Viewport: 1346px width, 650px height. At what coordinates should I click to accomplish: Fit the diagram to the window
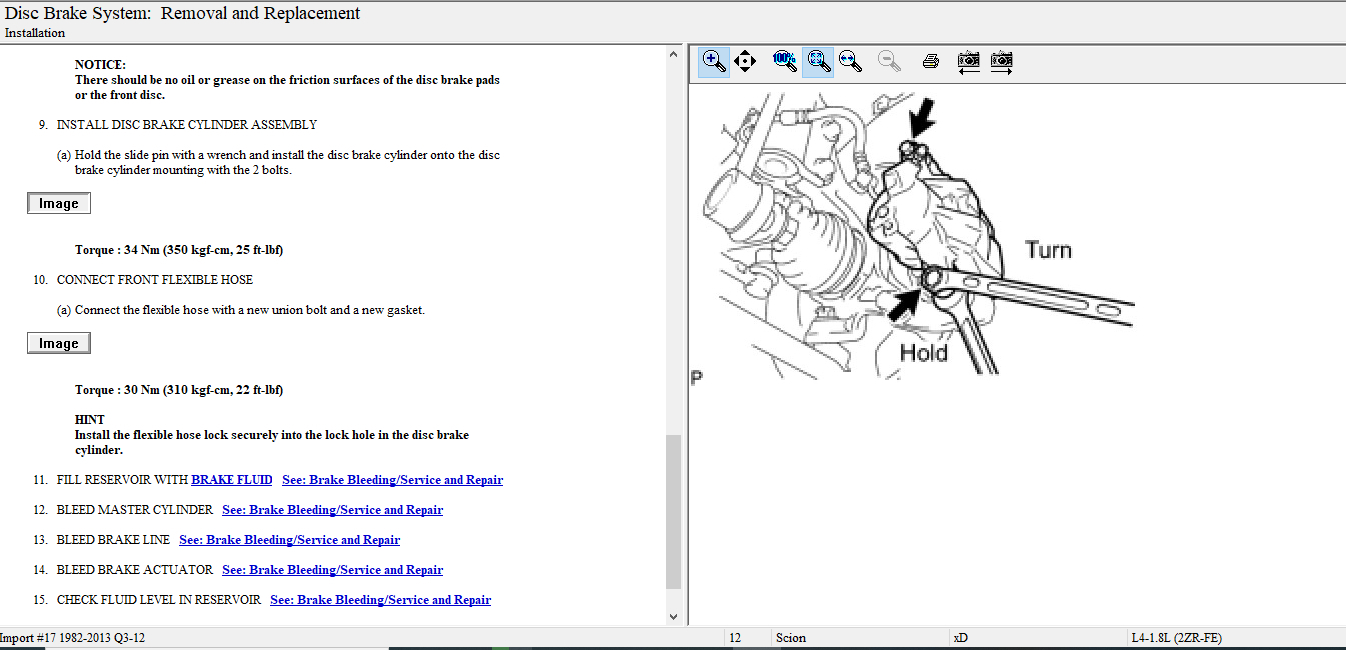click(818, 61)
